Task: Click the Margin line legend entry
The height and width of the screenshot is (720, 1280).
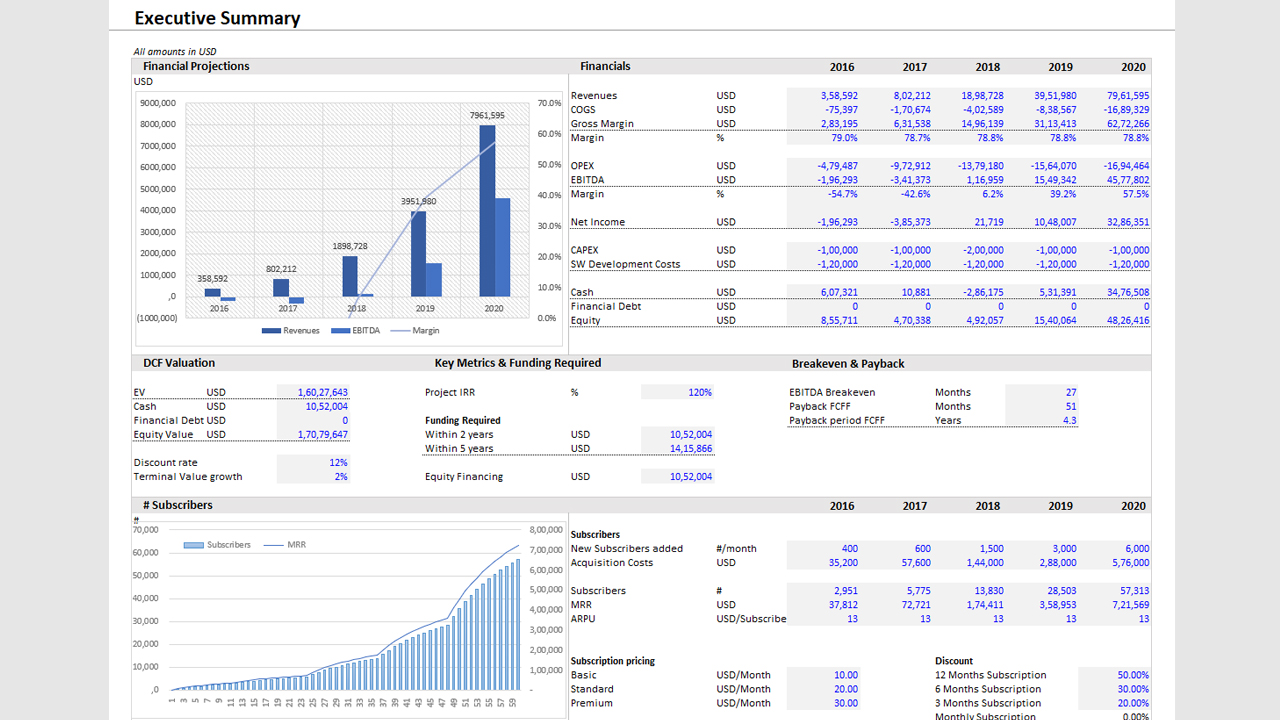Action: coord(400,331)
